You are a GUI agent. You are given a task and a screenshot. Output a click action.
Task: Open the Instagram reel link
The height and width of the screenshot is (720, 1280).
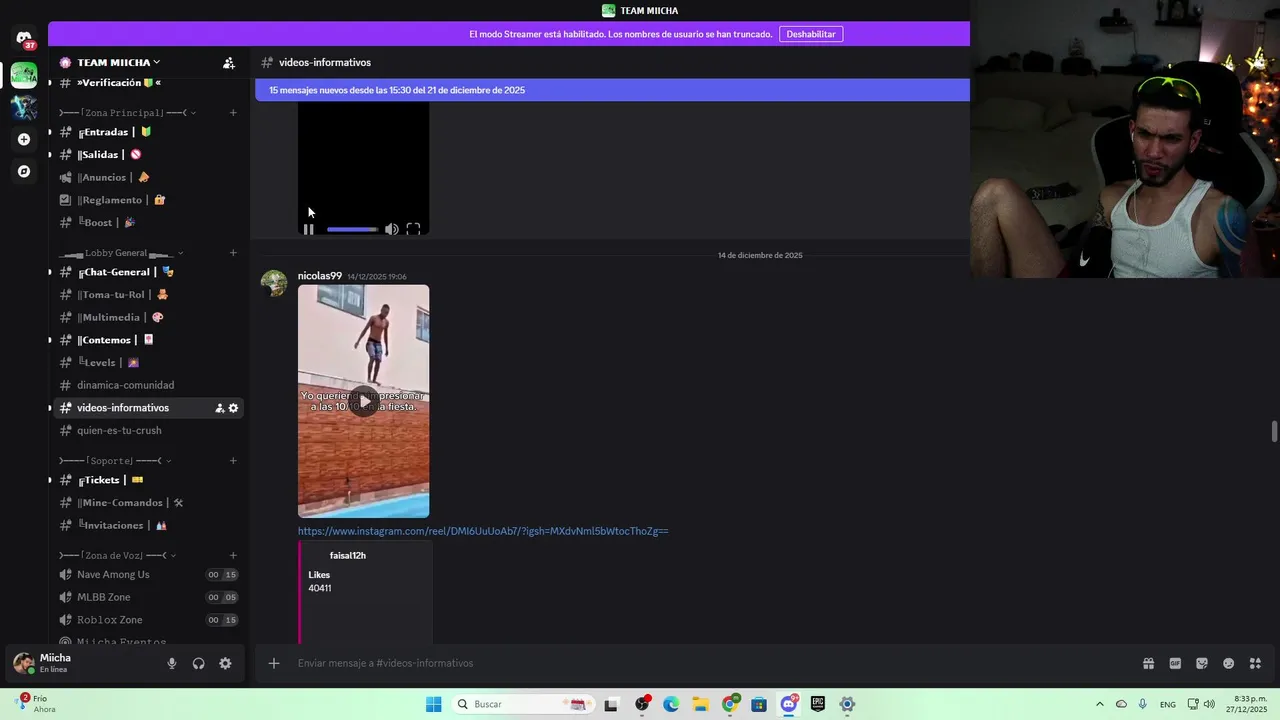tap(483, 531)
